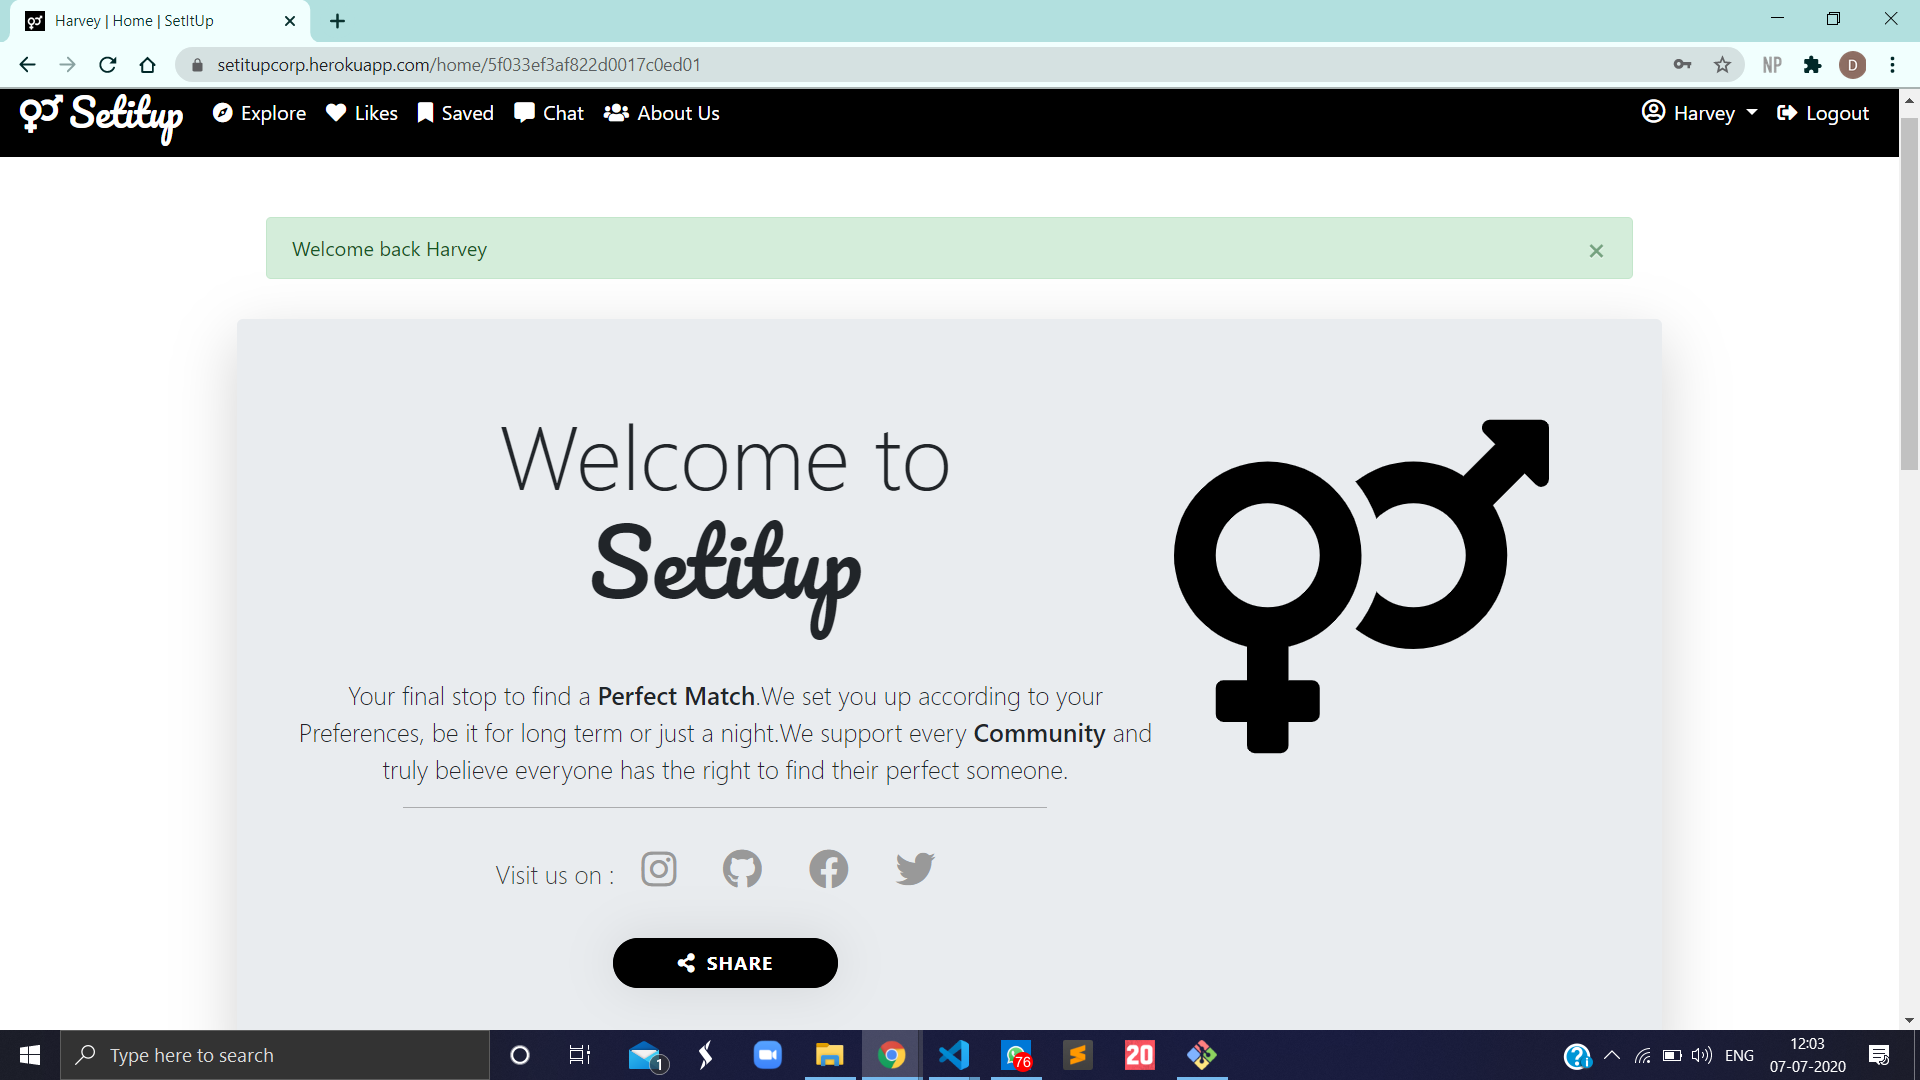Open the Chat section
Viewport: 1920px width, 1080px height.
click(549, 113)
